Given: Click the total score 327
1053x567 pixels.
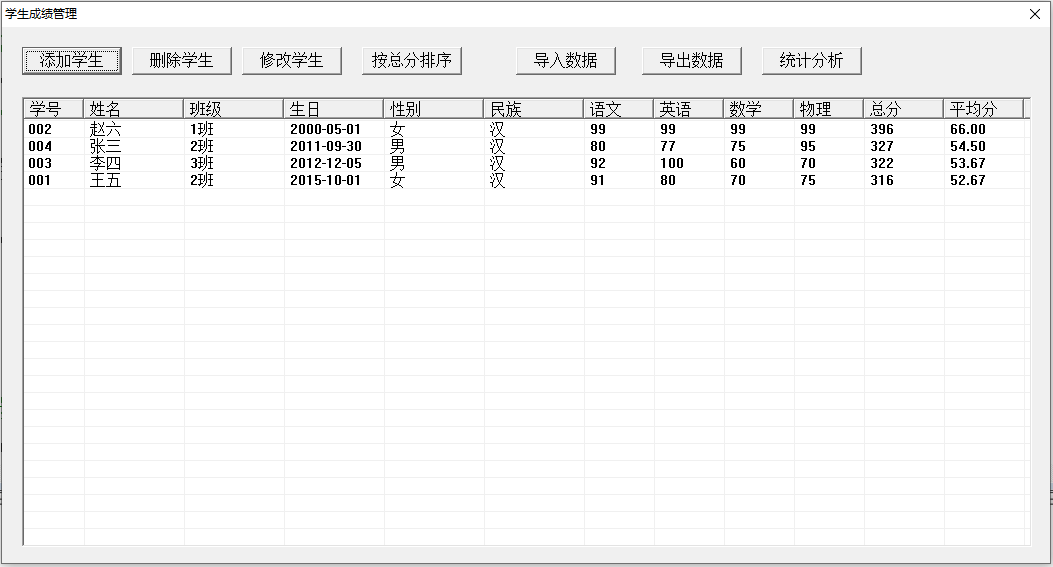Looking at the screenshot, I should pos(882,146).
